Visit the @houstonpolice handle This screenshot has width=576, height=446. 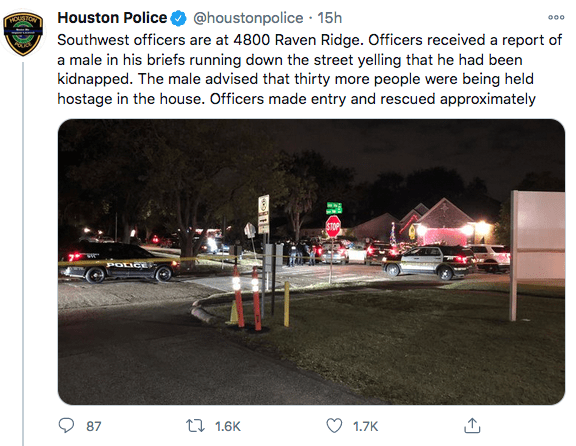point(248,18)
